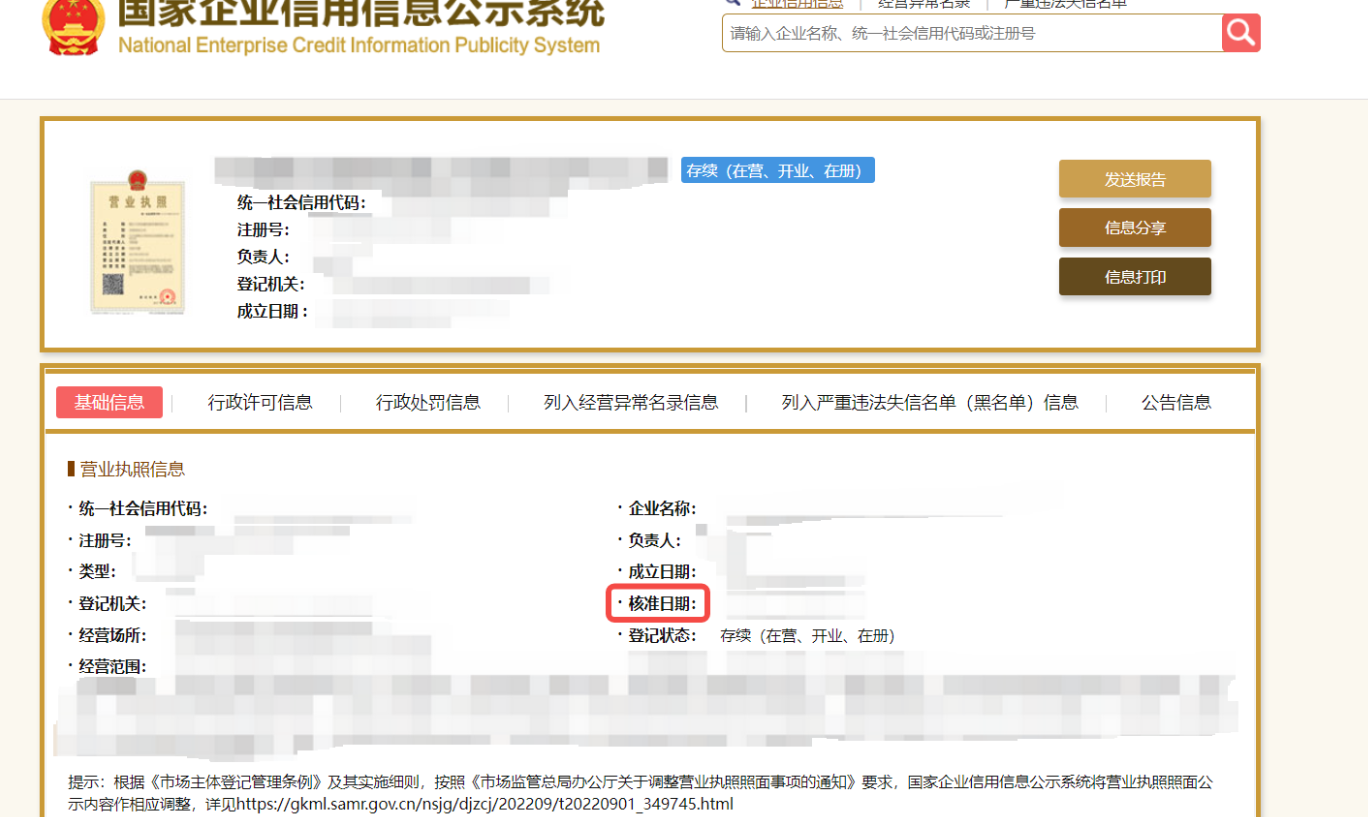This screenshot has width=1368, height=817.
Task: Click the 类型 label
Action: pos(98,572)
